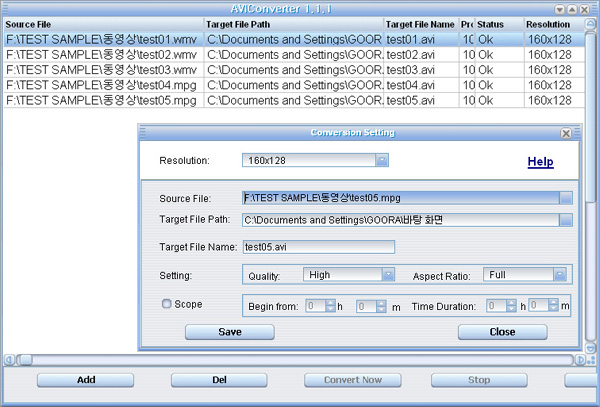600x407 pixels.
Task: Click the Add button to add files
Action: (x=85, y=380)
